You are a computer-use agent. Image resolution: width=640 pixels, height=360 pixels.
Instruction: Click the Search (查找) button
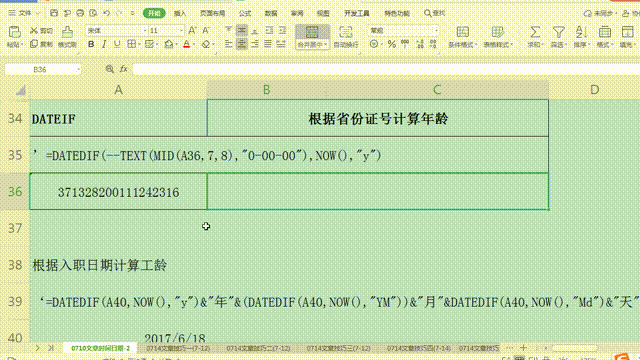coord(435,13)
